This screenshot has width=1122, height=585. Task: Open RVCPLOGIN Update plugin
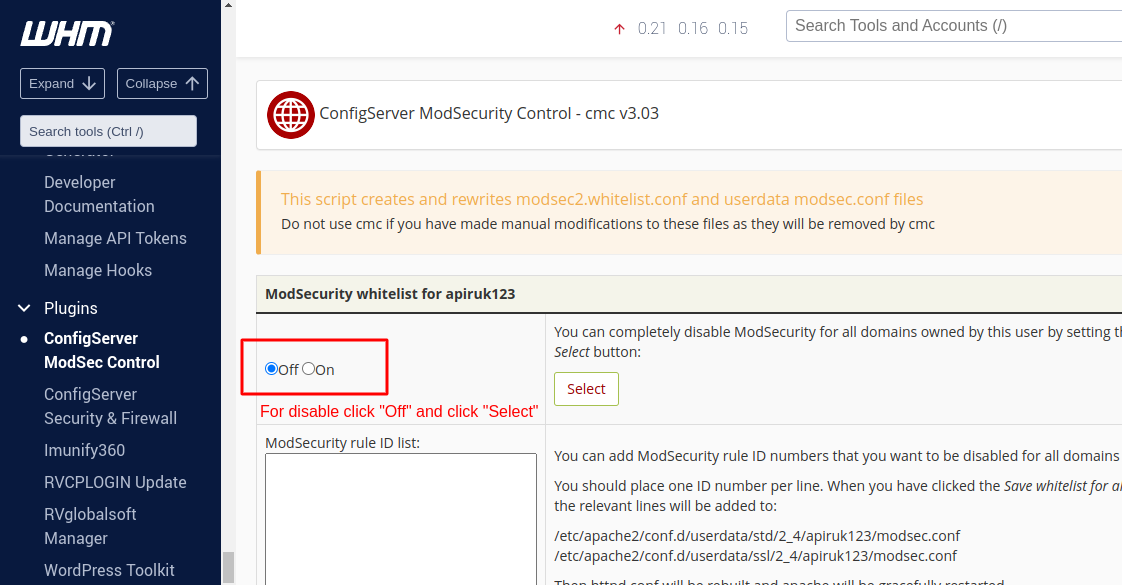(x=115, y=483)
